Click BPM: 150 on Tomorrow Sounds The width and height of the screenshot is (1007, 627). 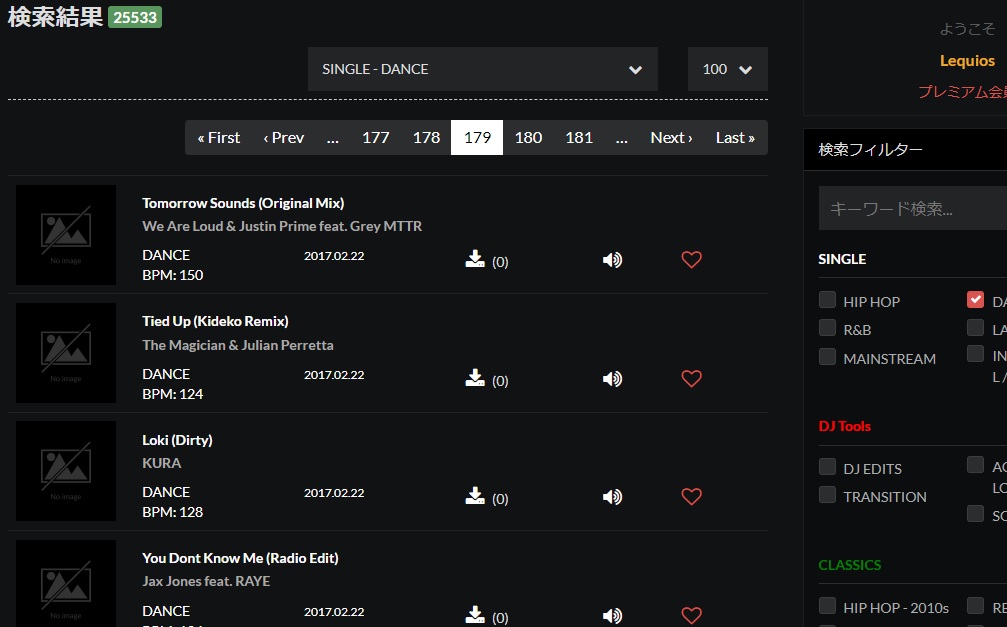pos(172,275)
